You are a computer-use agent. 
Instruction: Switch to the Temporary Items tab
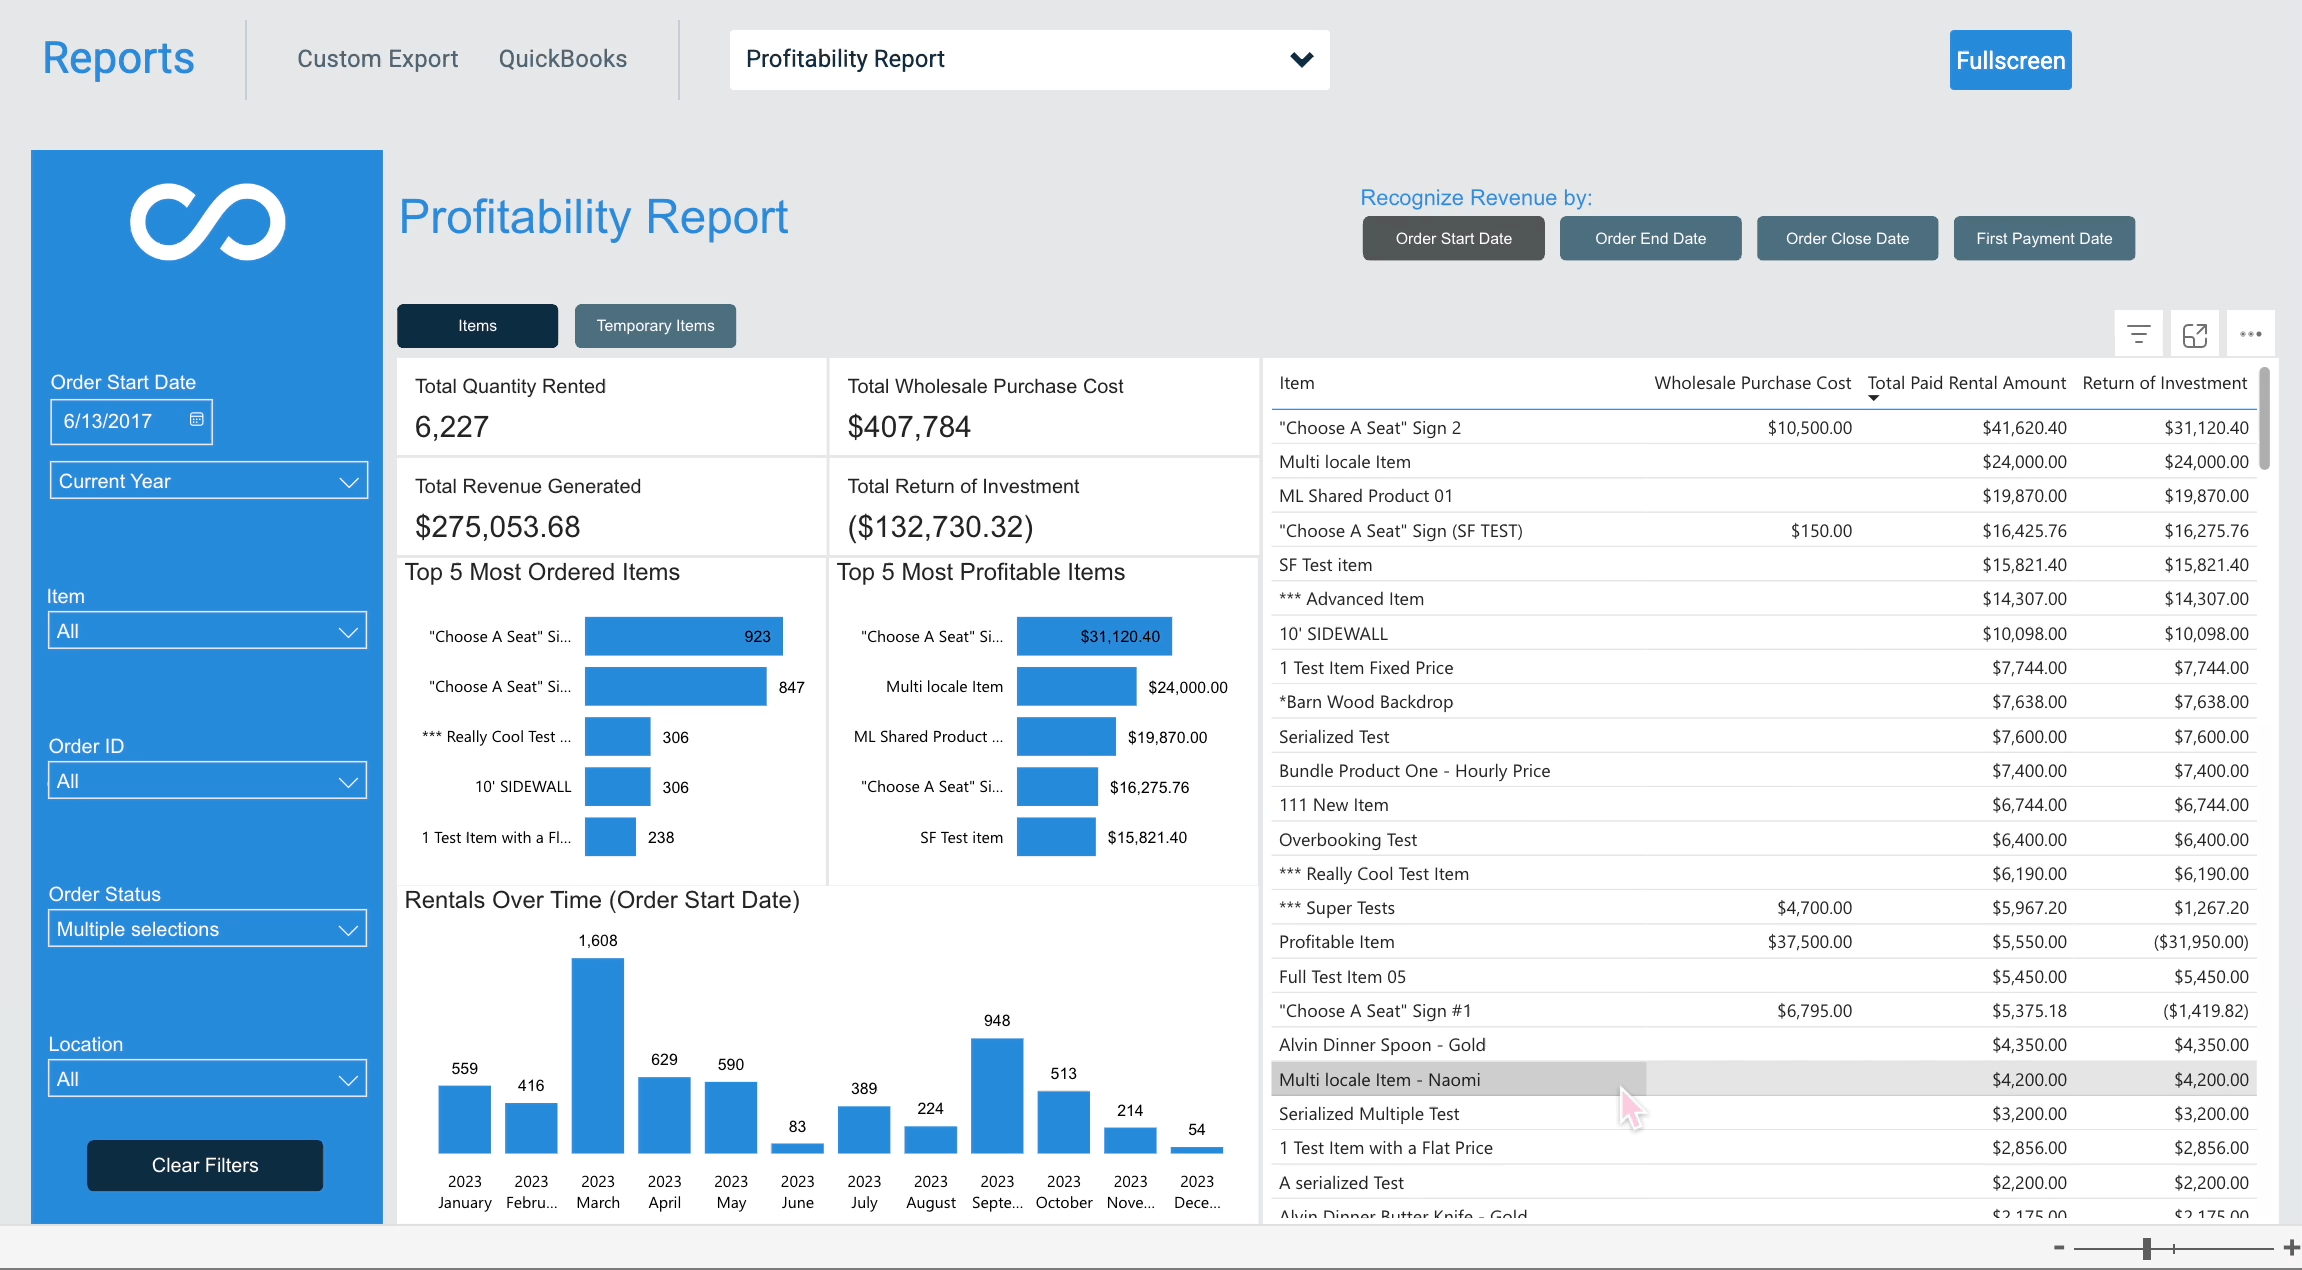click(655, 326)
